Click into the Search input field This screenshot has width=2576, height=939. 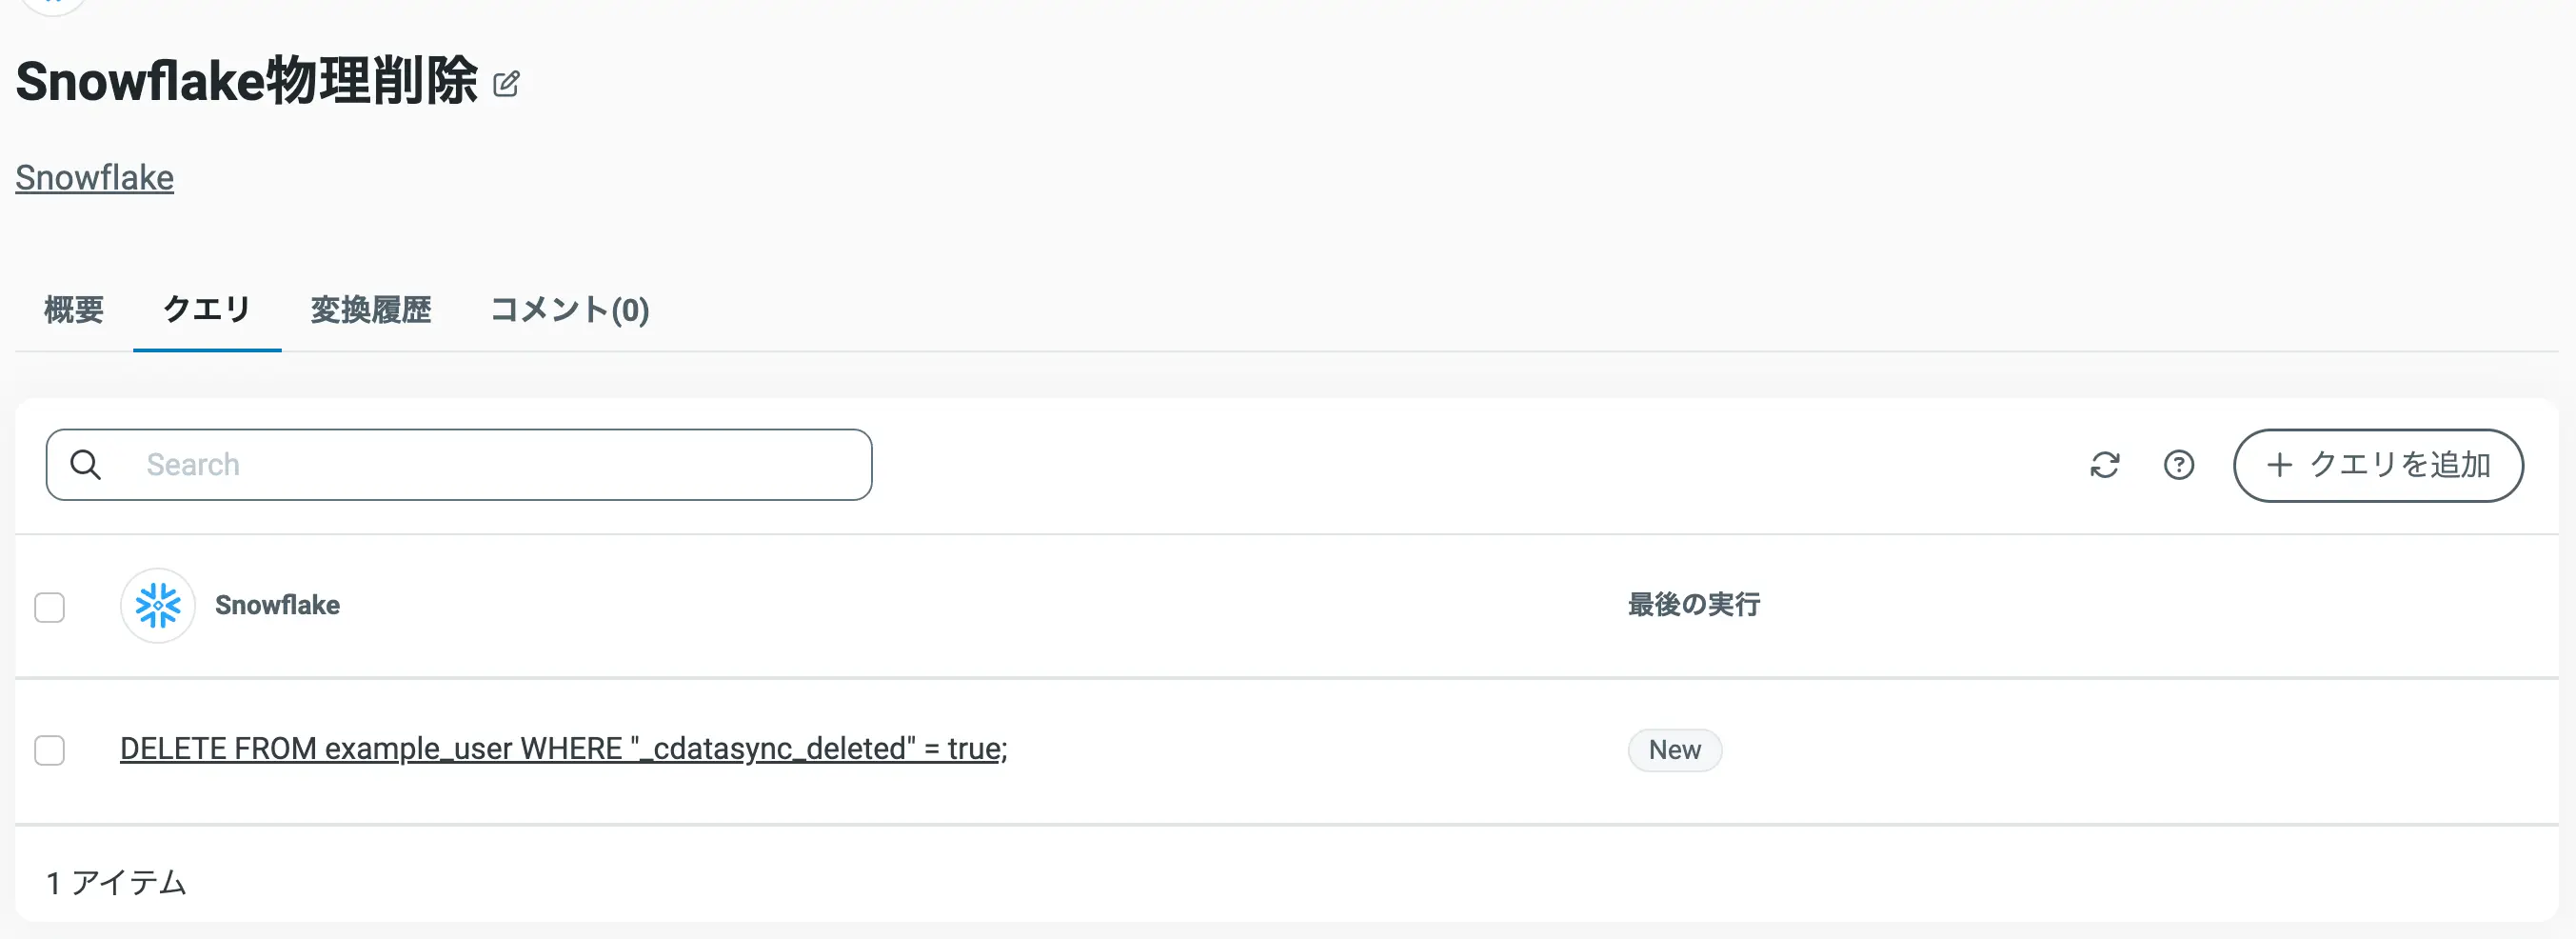500,465
